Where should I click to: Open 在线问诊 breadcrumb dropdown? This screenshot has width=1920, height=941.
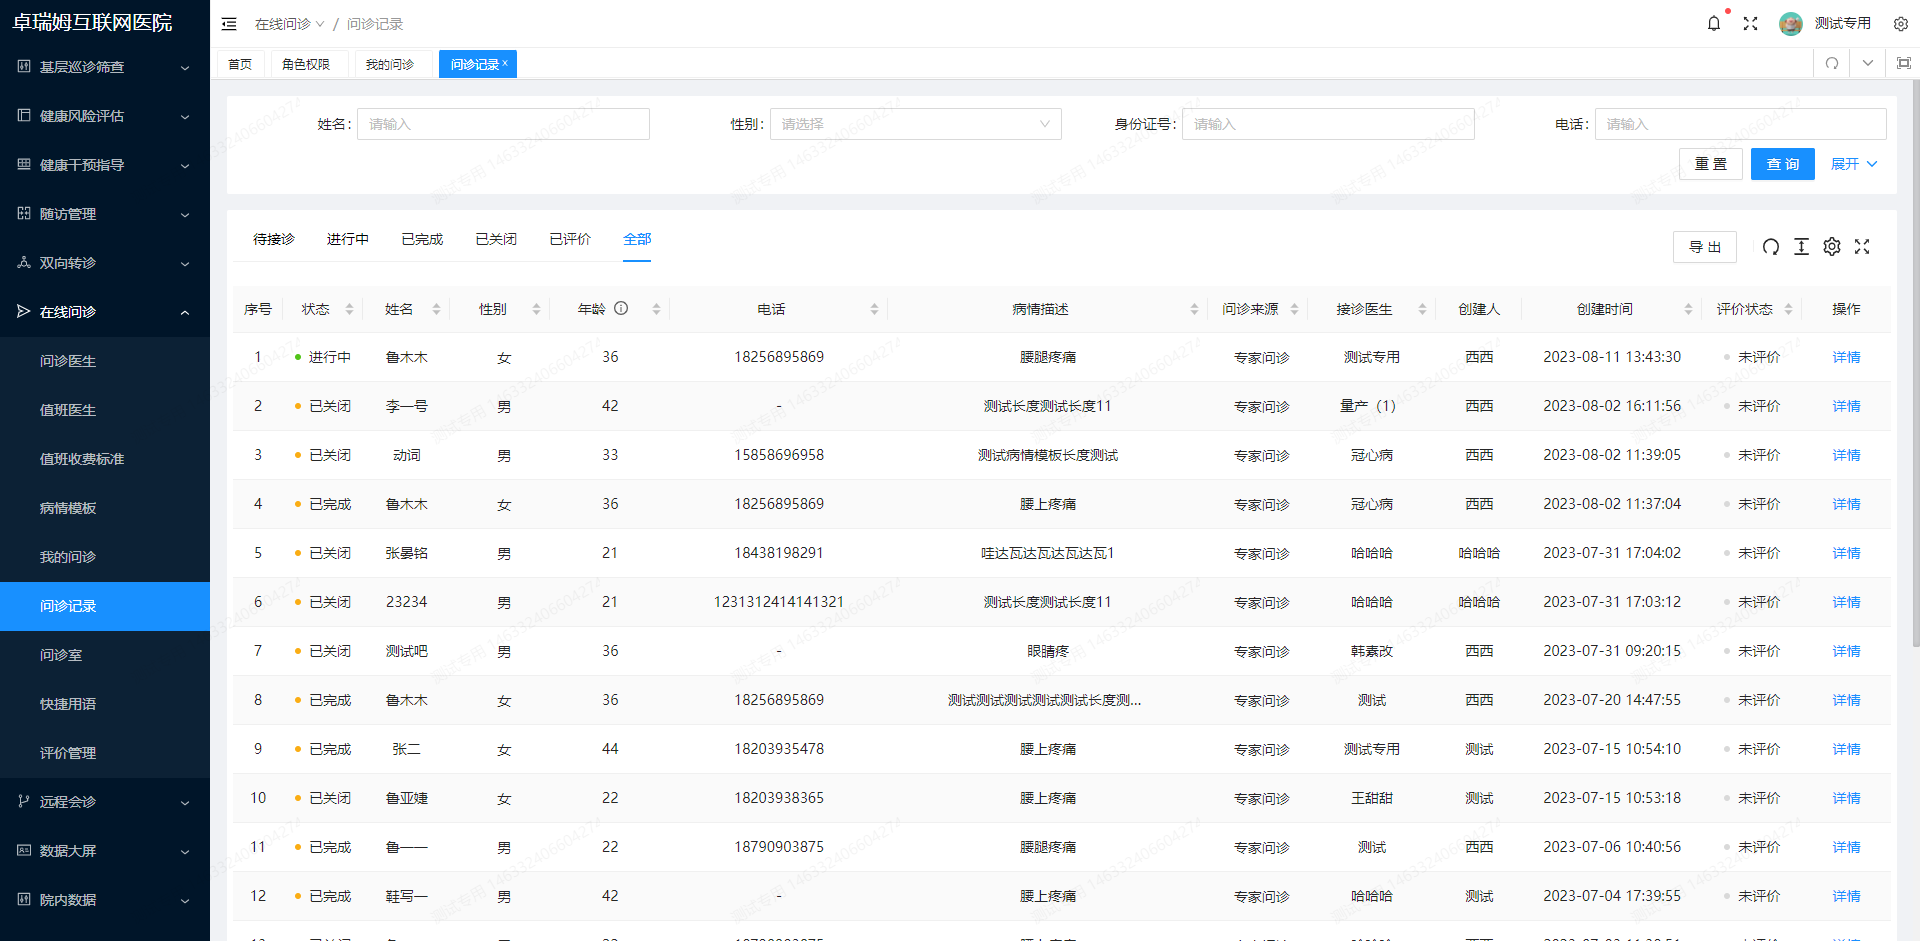tap(289, 24)
